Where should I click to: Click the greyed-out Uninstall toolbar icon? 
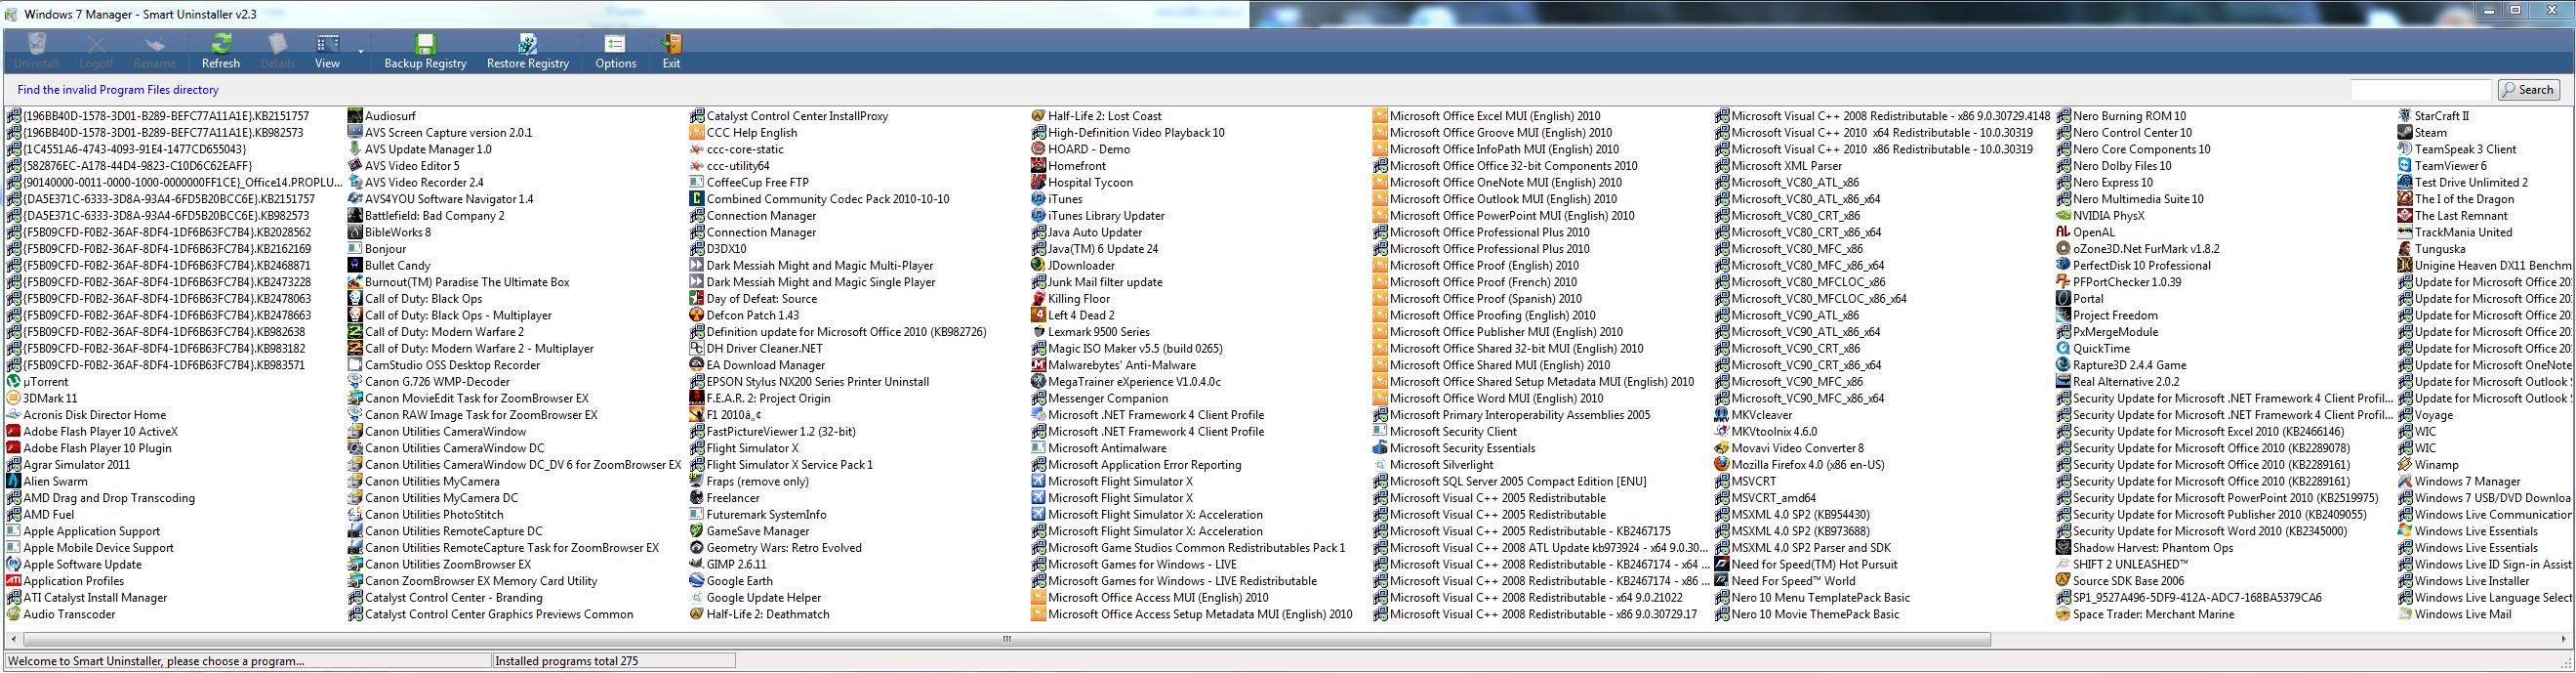[36, 44]
